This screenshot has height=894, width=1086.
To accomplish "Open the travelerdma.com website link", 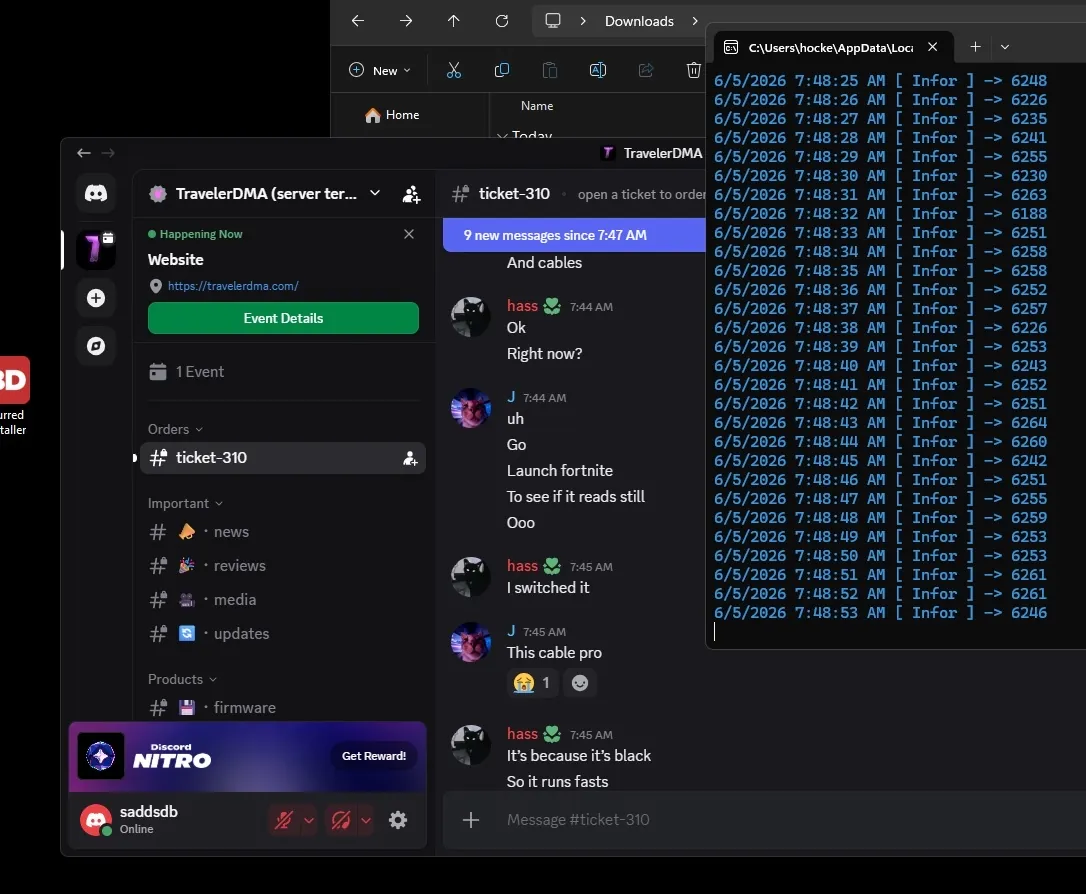I will [233, 286].
